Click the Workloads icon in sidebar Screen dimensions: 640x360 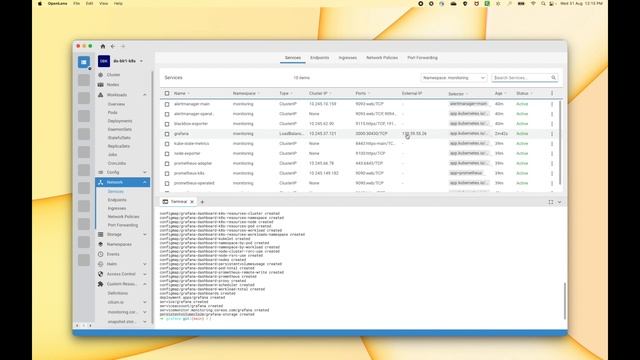(100, 95)
